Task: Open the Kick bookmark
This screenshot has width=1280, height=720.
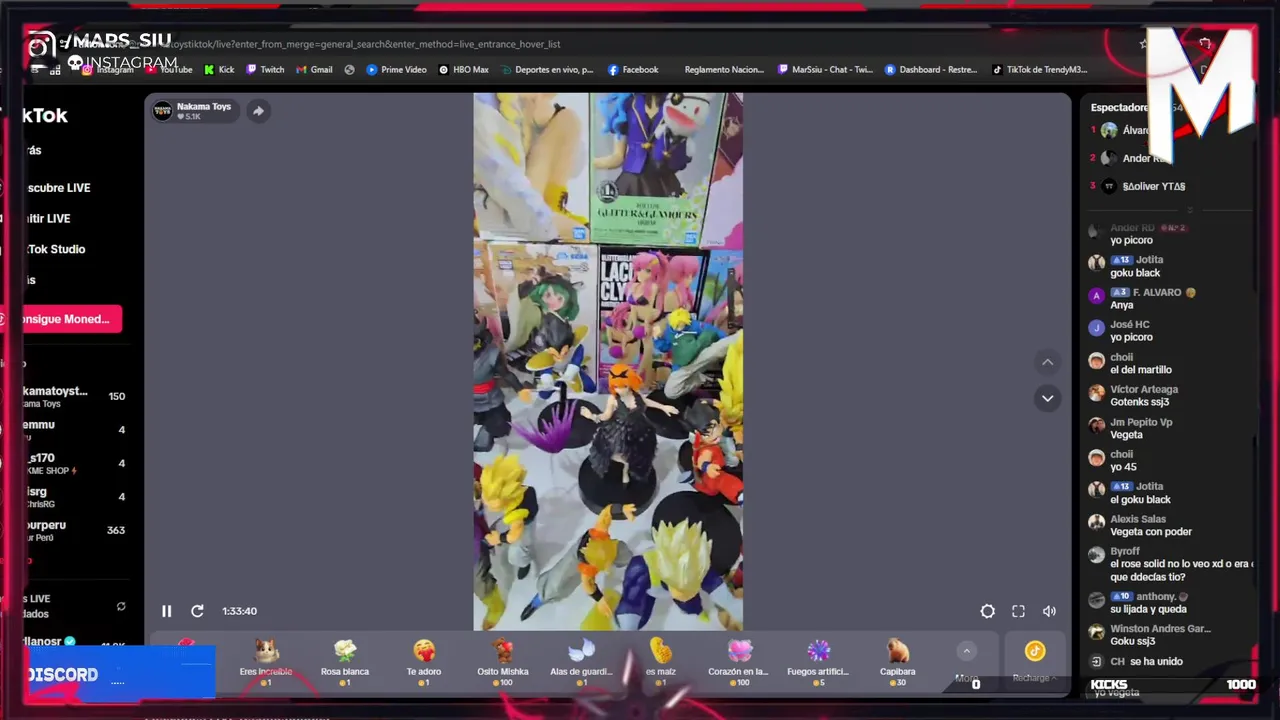Action: (x=219, y=70)
